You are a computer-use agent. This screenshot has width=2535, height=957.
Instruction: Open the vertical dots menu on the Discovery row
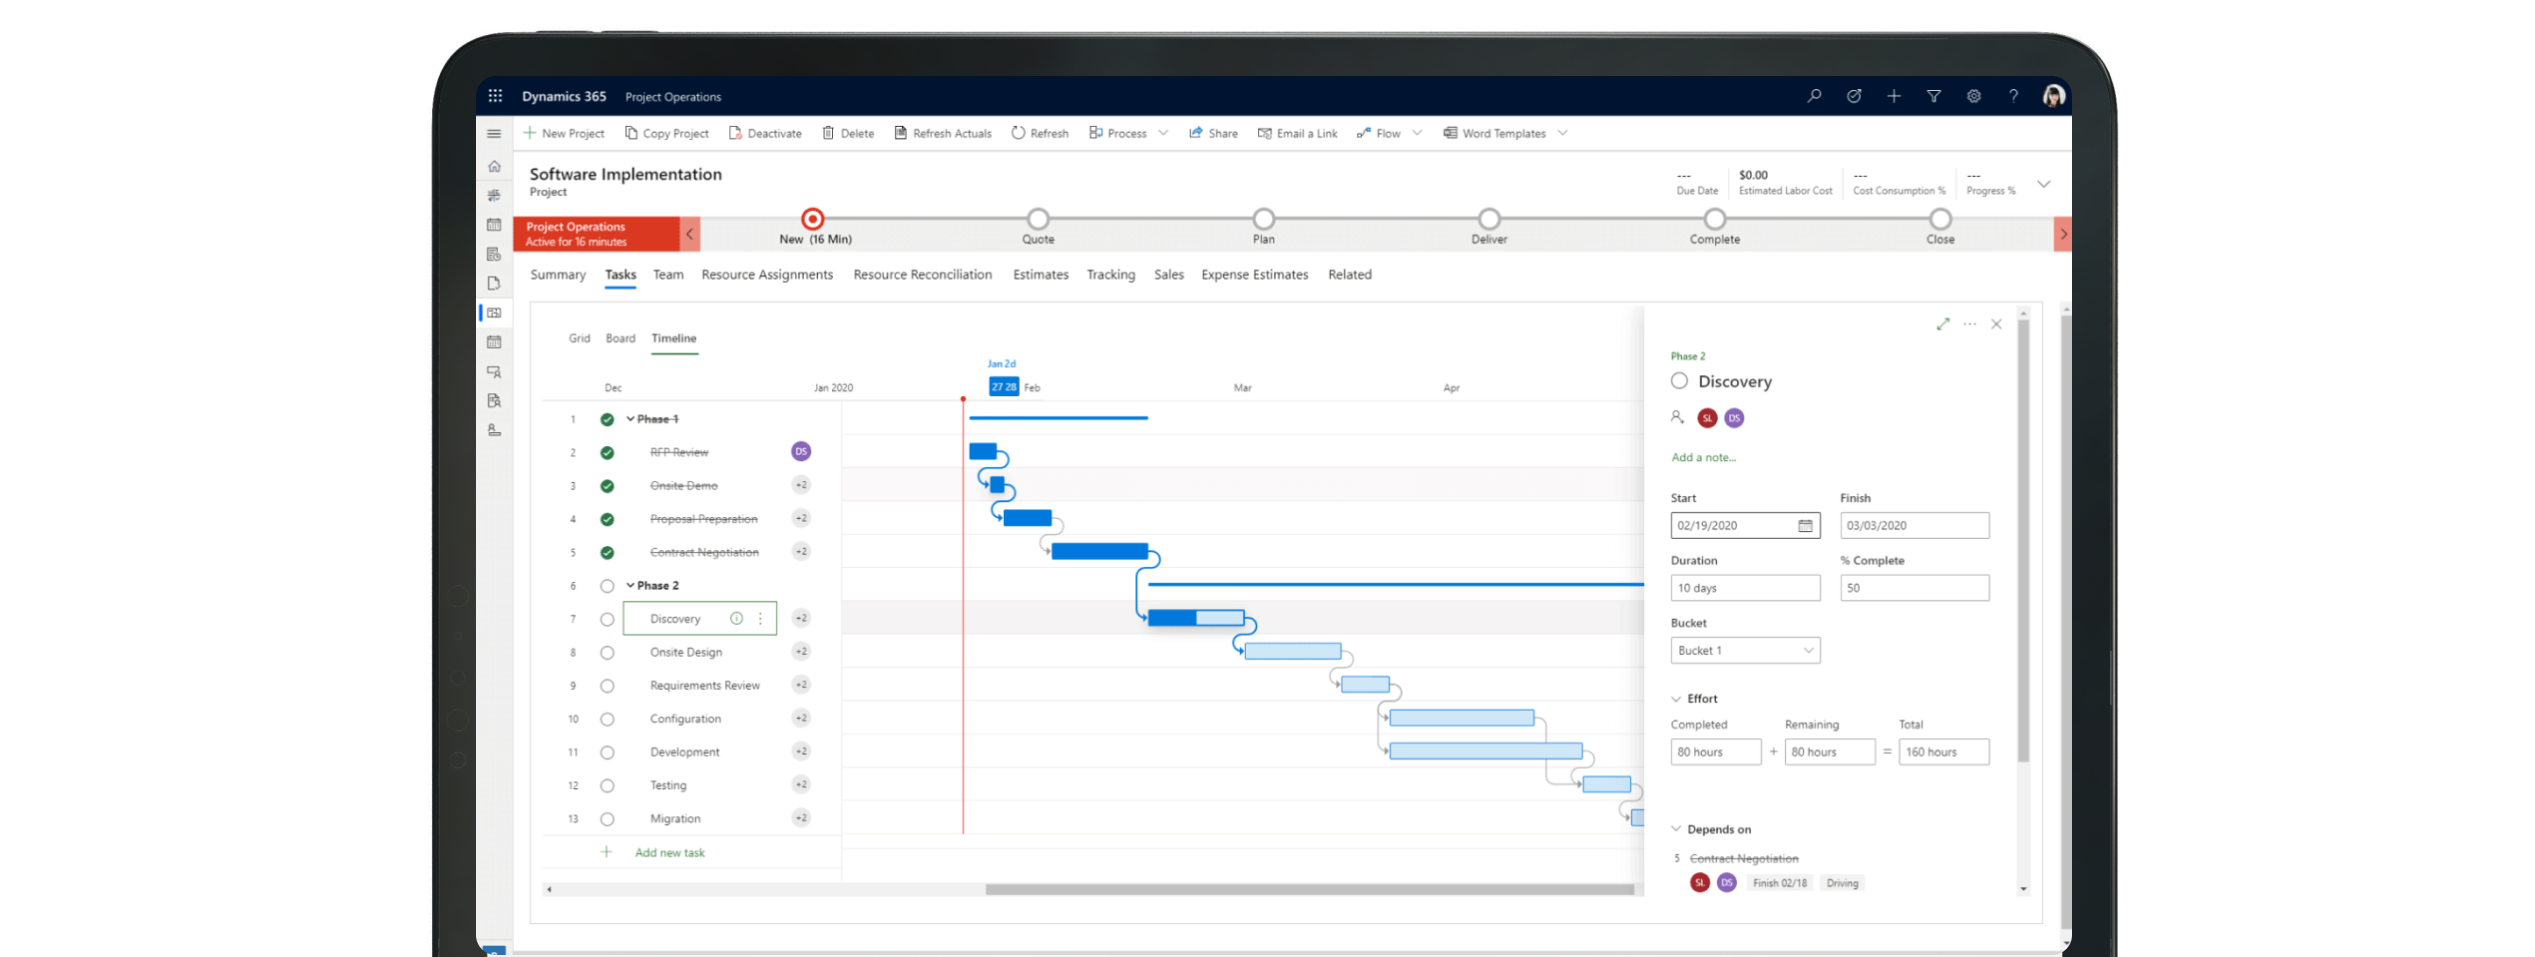pyautogui.click(x=761, y=618)
